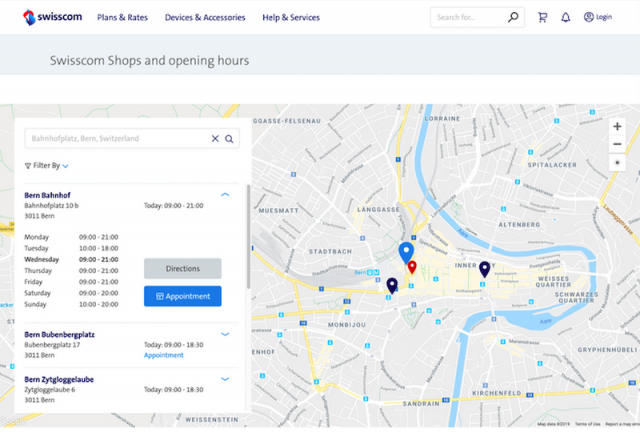Collapse the Bern Bahnhof details
The image size is (640, 433).
(x=225, y=194)
